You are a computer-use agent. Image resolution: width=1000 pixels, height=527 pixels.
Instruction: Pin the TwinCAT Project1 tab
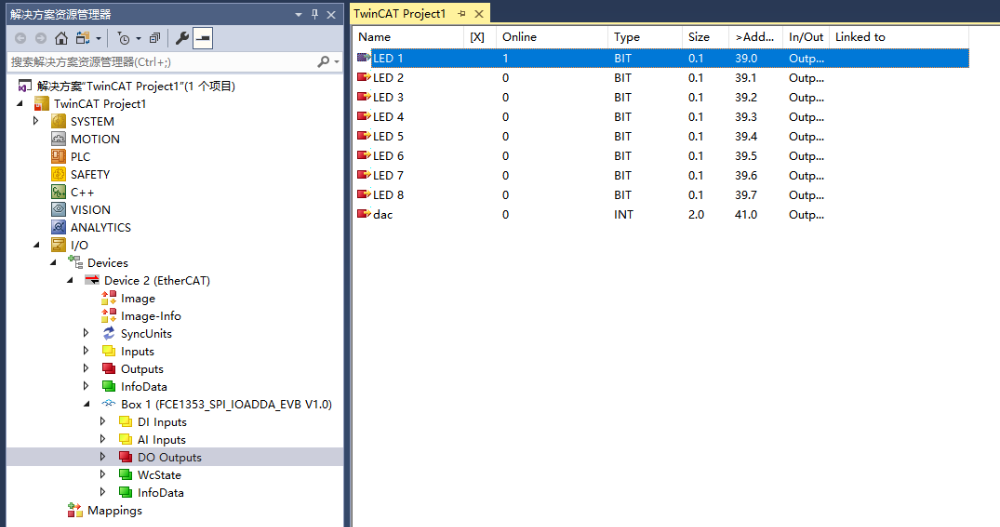pos(461,13)
